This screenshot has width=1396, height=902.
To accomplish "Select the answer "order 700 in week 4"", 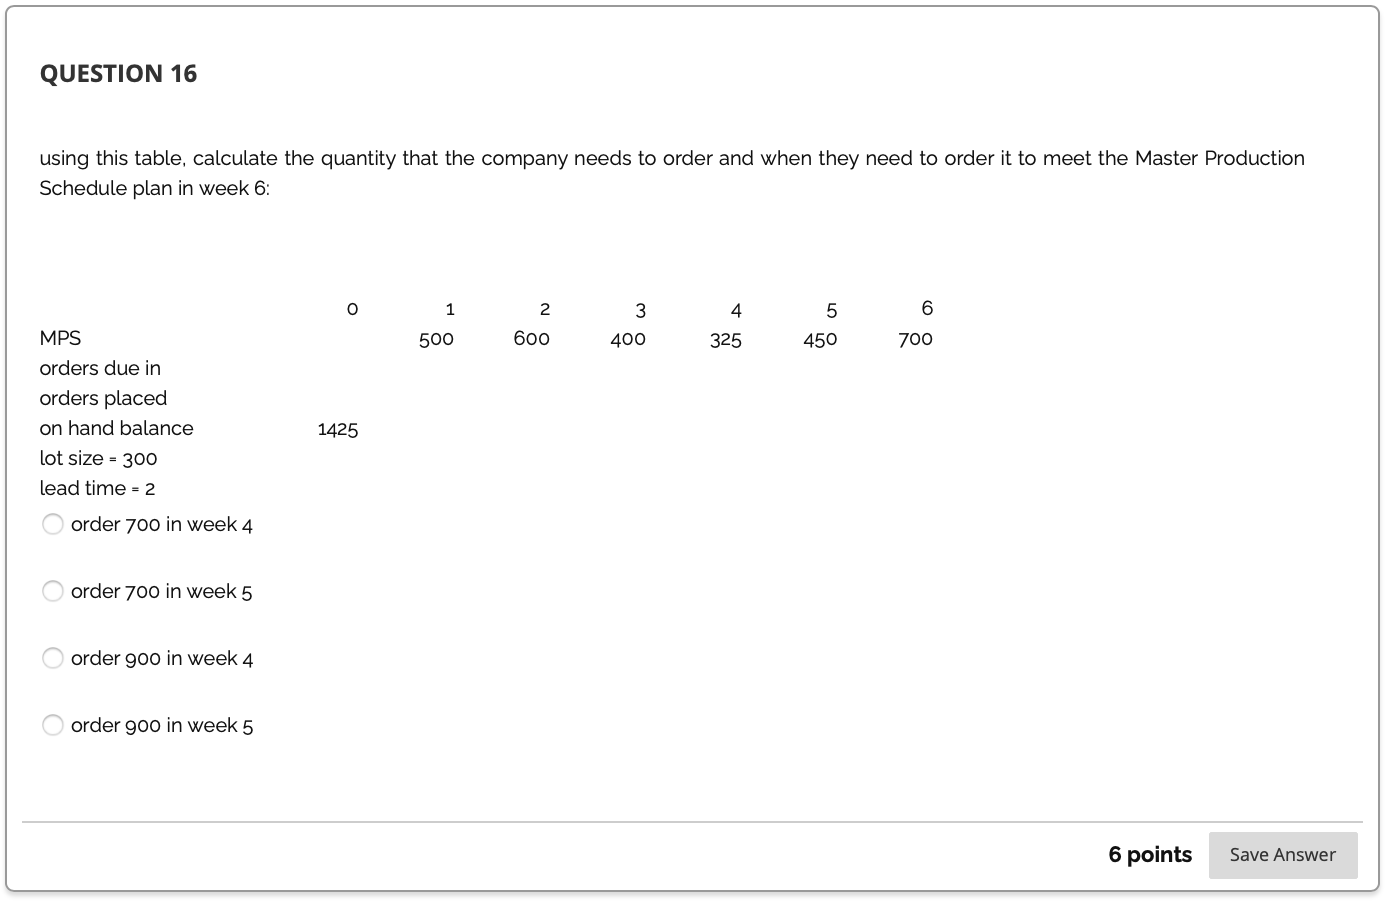I will click(x=53, y=524).
